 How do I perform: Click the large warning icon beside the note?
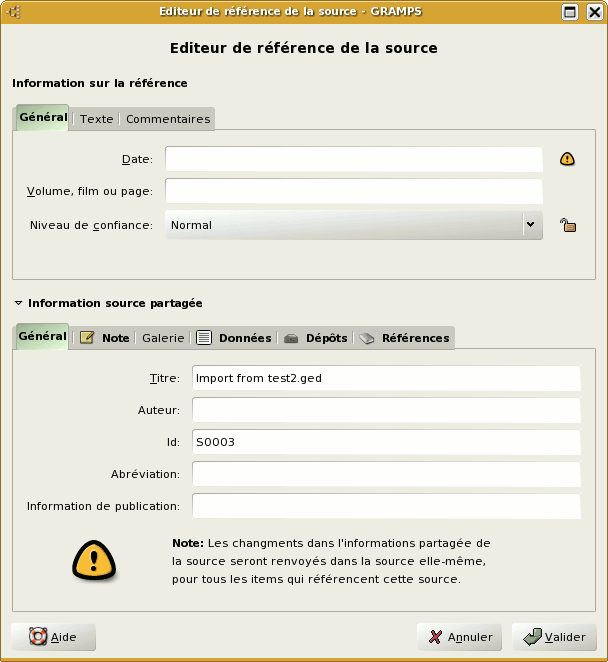coord(94,561)
